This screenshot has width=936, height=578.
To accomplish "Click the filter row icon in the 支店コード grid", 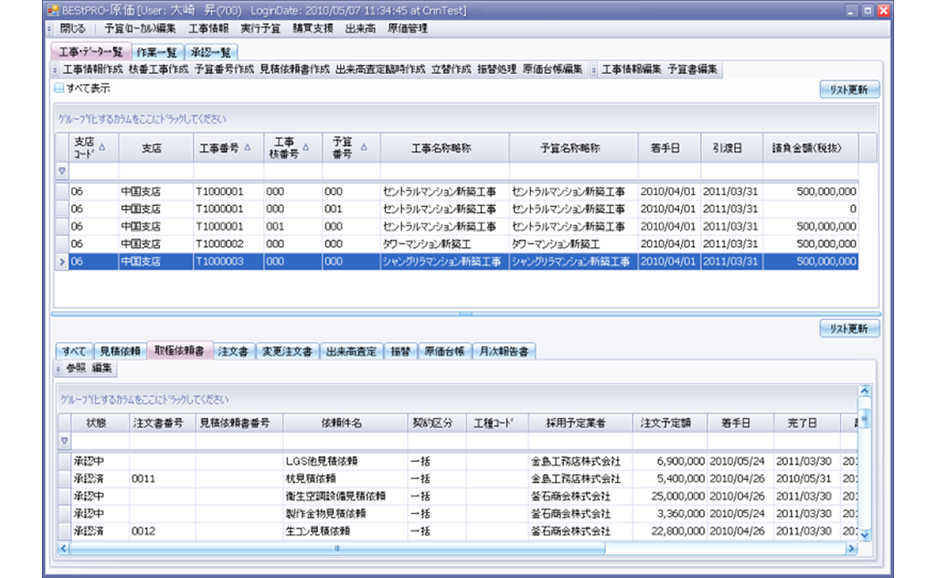I will 61,171.
